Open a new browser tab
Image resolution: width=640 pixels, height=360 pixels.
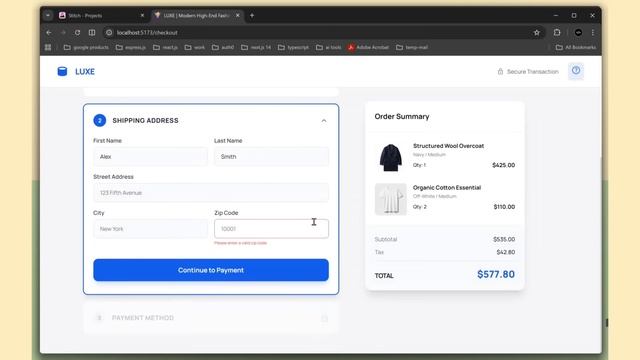click(x=252, y=16)
